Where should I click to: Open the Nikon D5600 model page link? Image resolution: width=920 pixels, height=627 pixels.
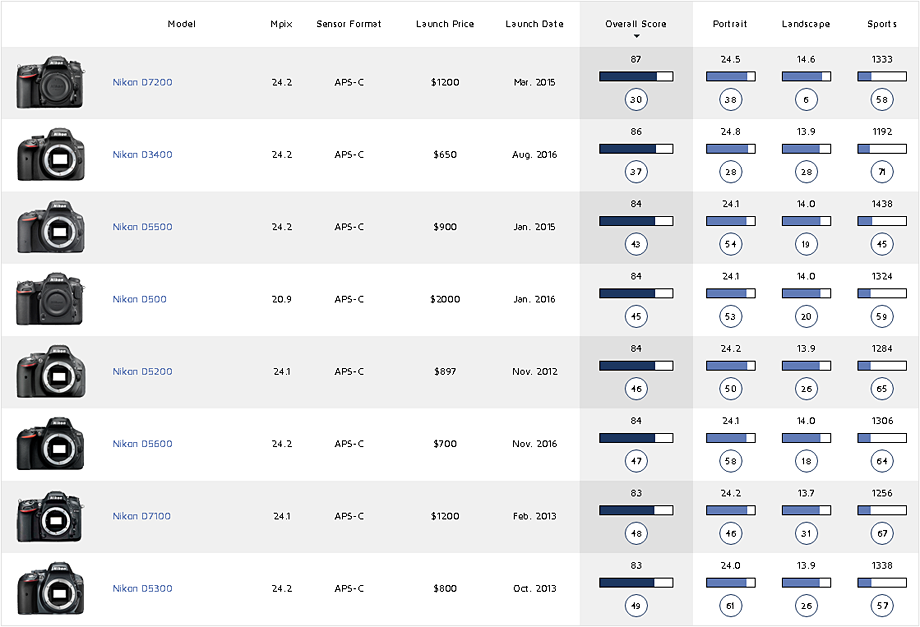click(142, 444)
